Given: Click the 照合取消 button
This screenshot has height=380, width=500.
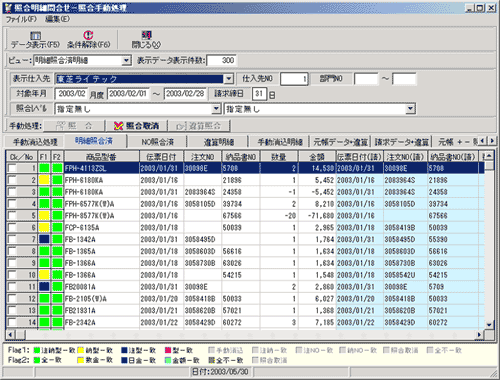Looking at the screenshot, I should tap(136, 126).
